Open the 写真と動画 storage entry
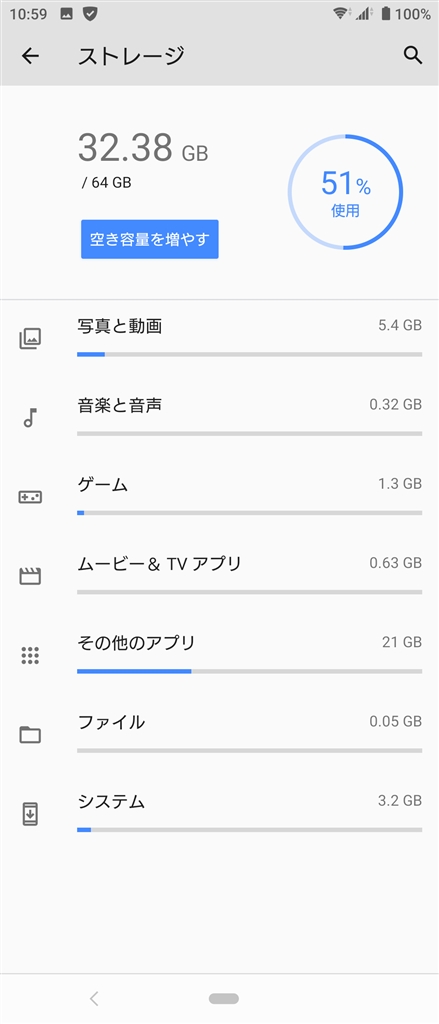The width and height of the screenshot is (439, 1024). (x=220, y=338)
